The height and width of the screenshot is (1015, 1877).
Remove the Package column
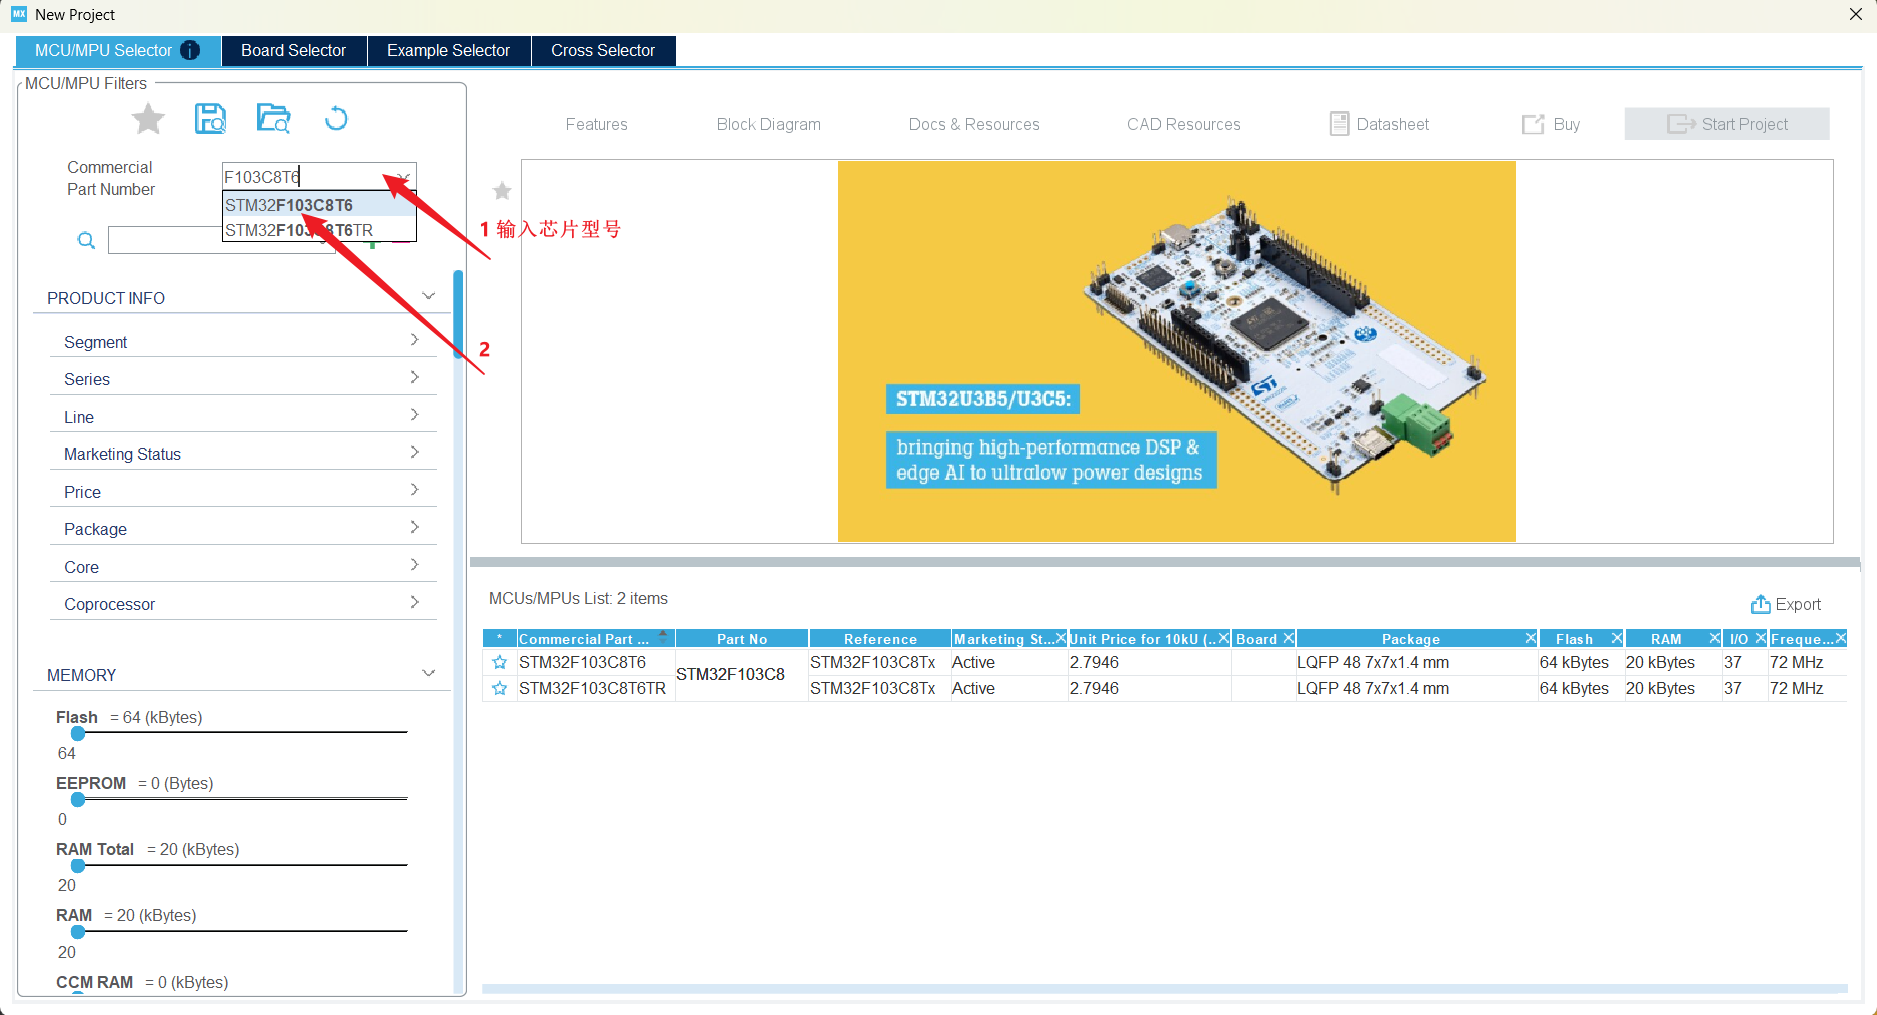point(1531,638)
